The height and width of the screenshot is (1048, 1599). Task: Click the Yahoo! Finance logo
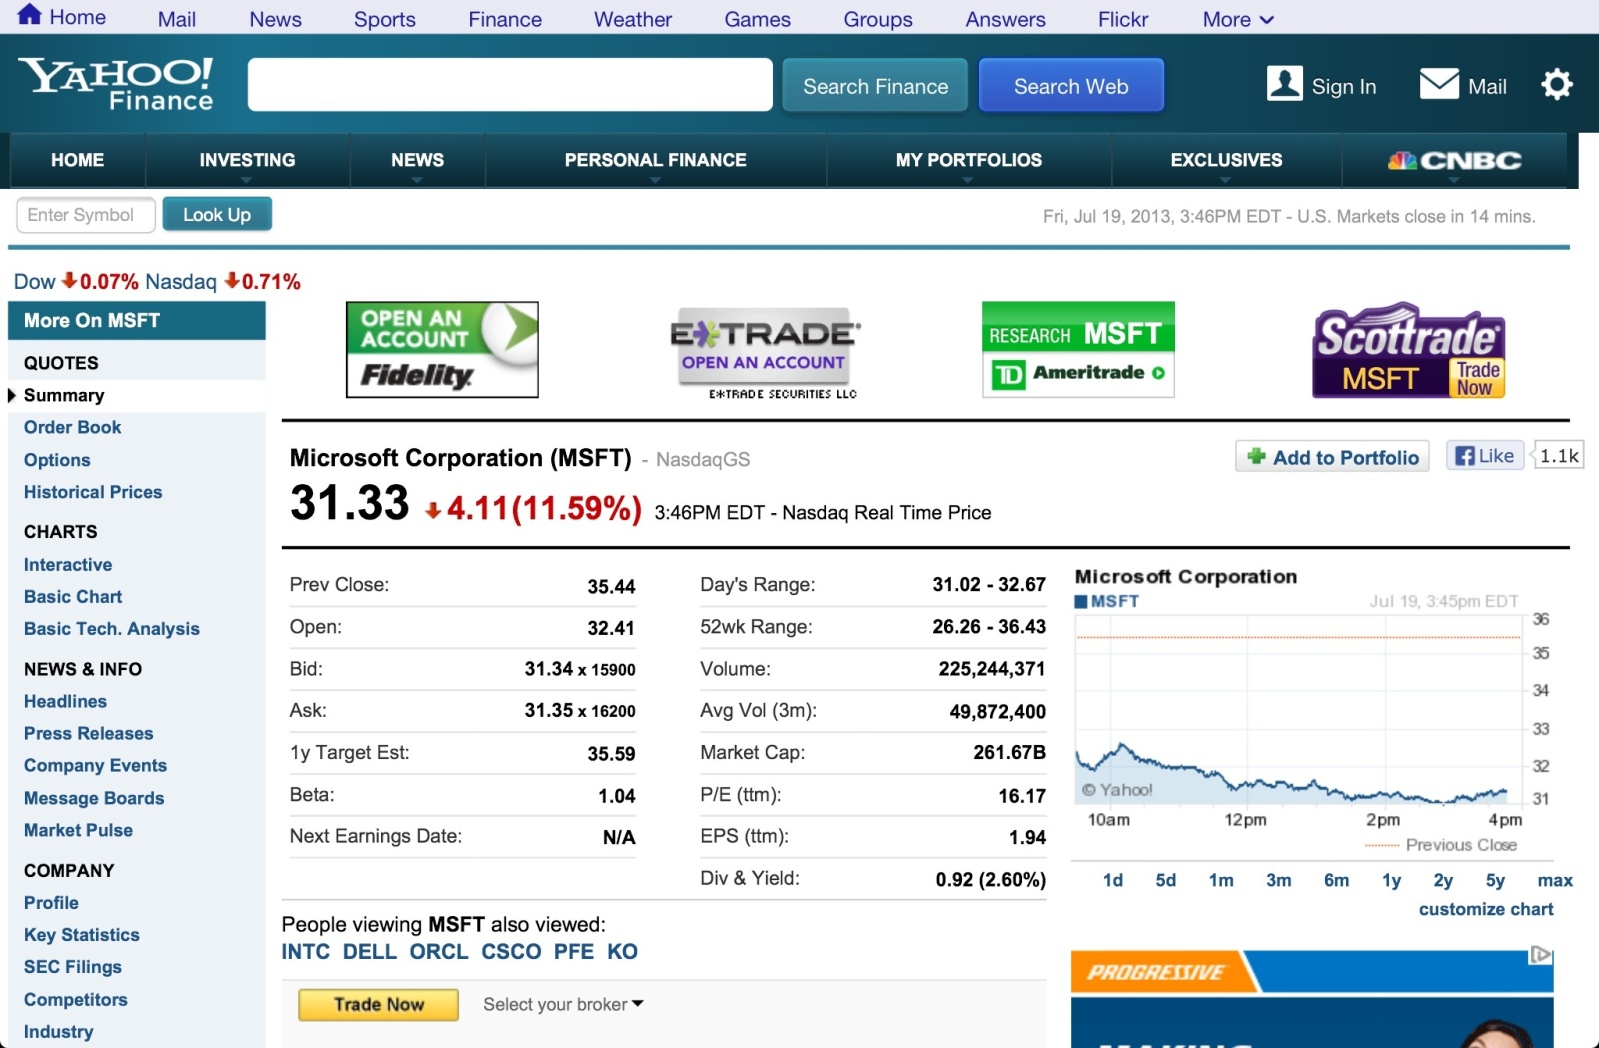115,84
